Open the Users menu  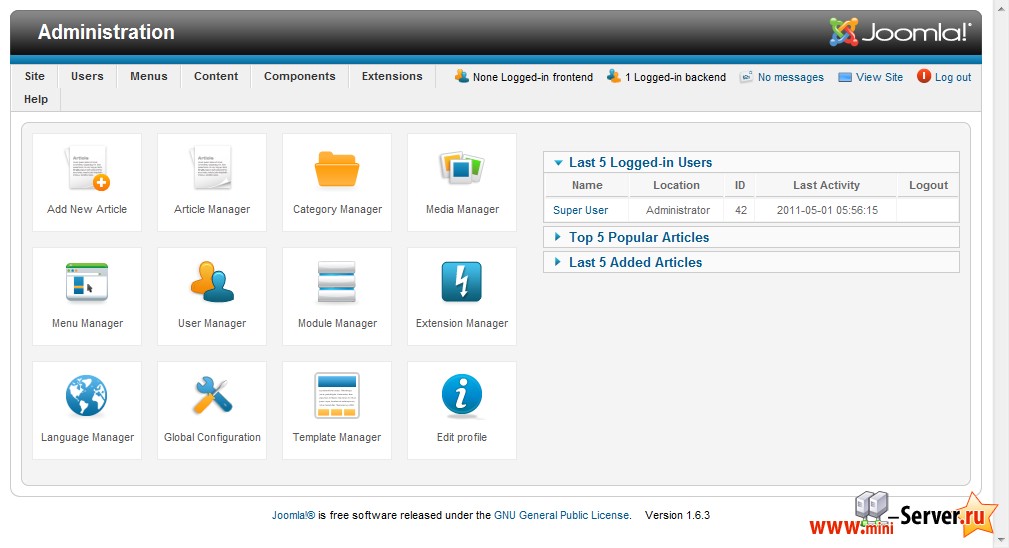click(x=87, y=76)
